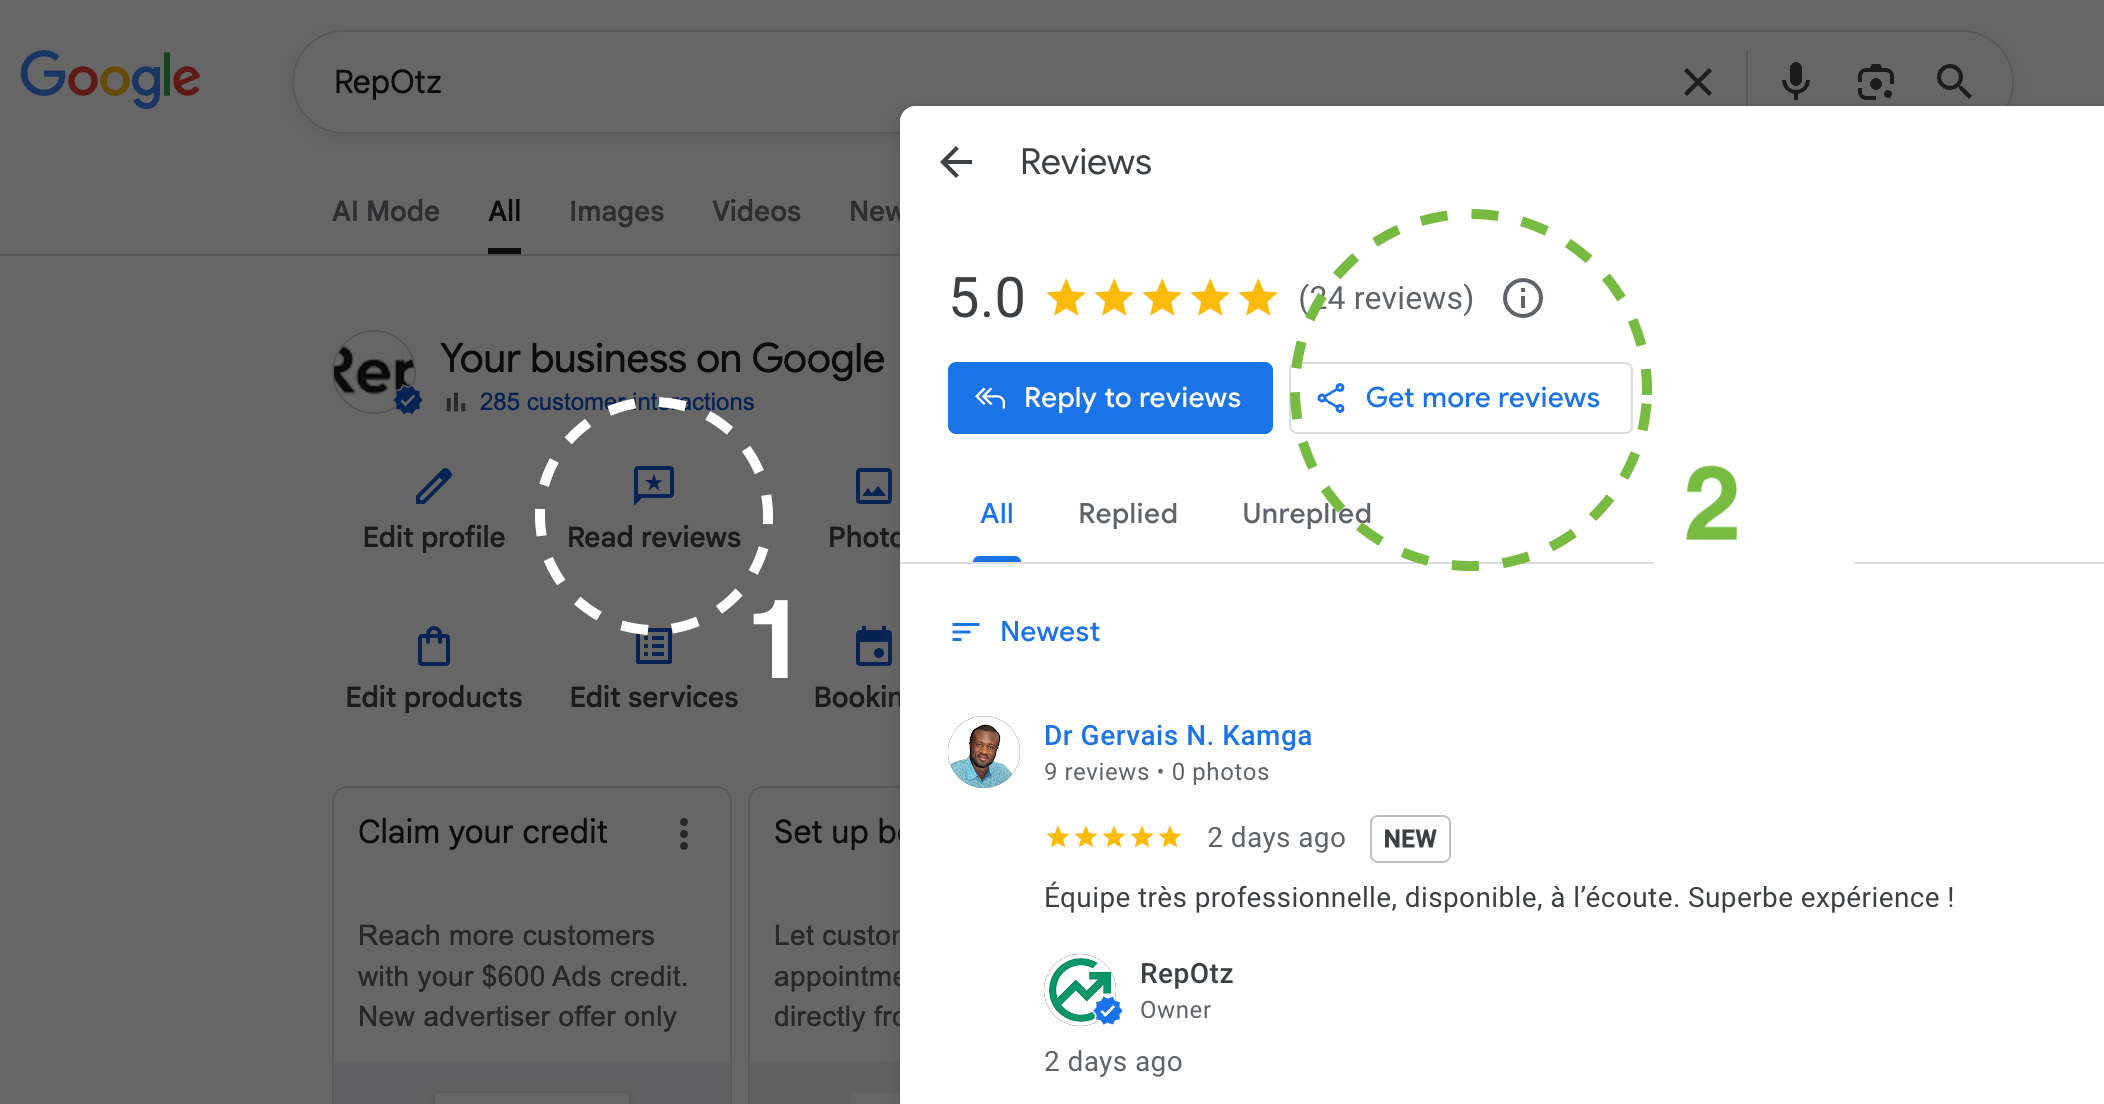2104x1104 pixels.
Task: Click the Photos icon
Action: (871, 487)
